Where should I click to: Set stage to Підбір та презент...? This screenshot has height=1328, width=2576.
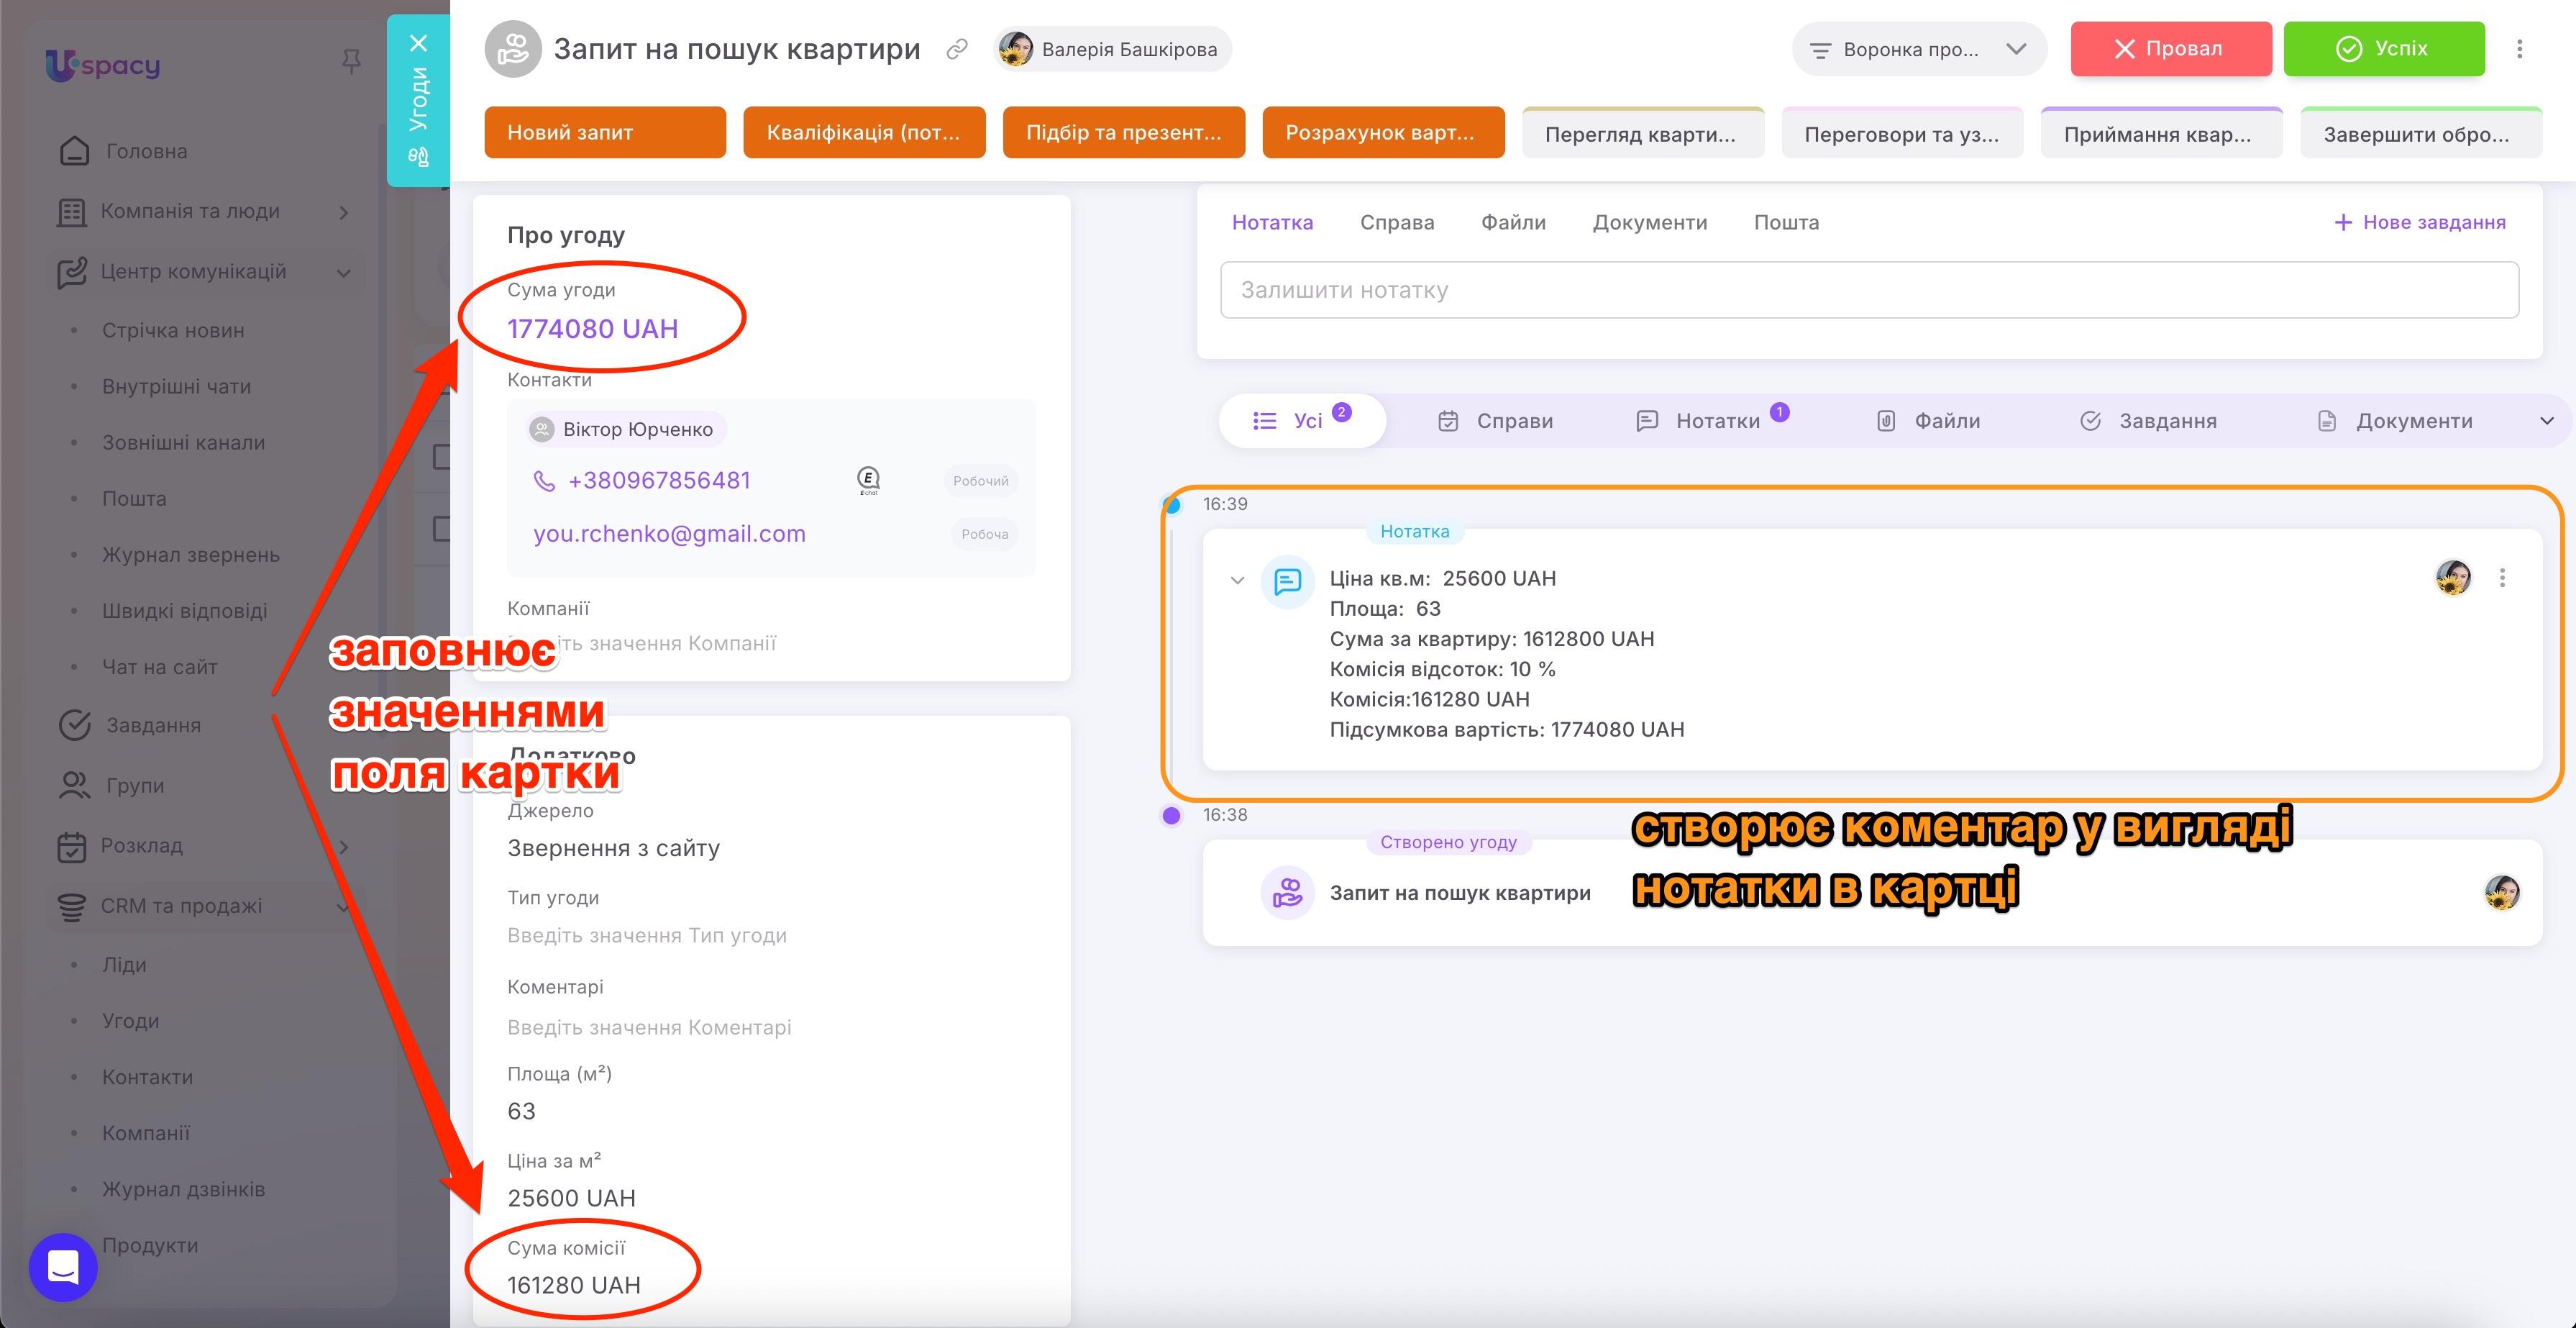click(x=1124, y=132)
